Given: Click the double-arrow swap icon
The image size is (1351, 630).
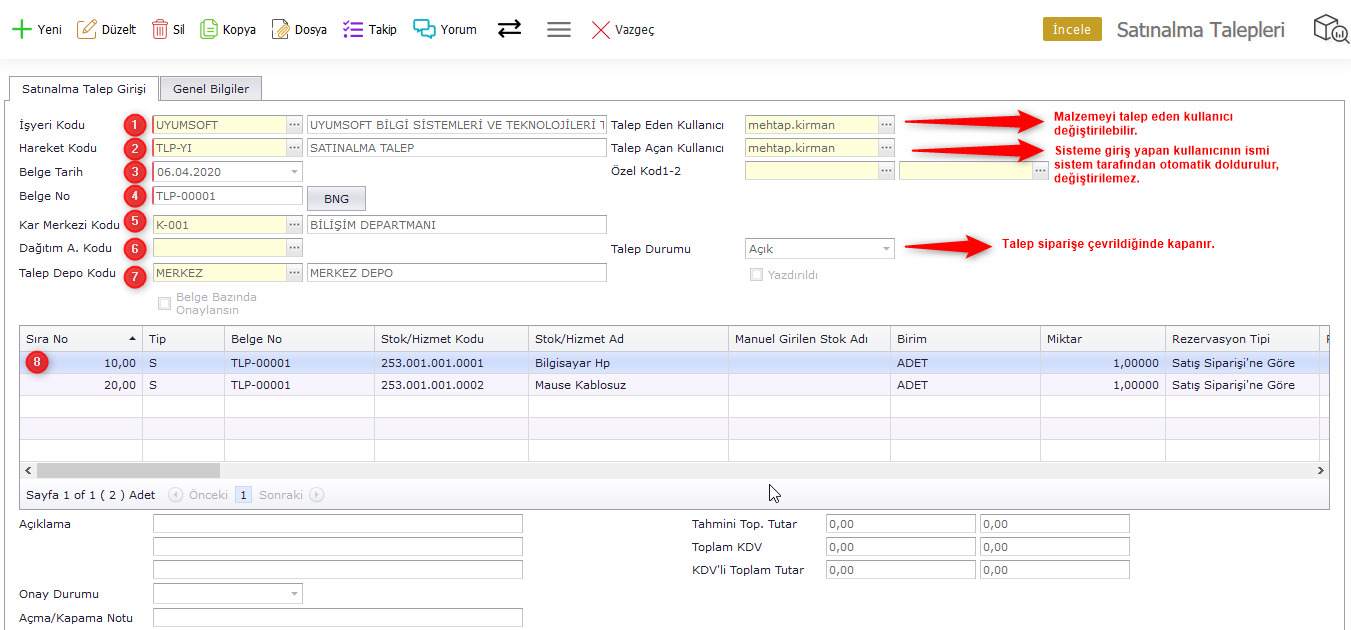Looking at the screenshot, I should [510, 29].
